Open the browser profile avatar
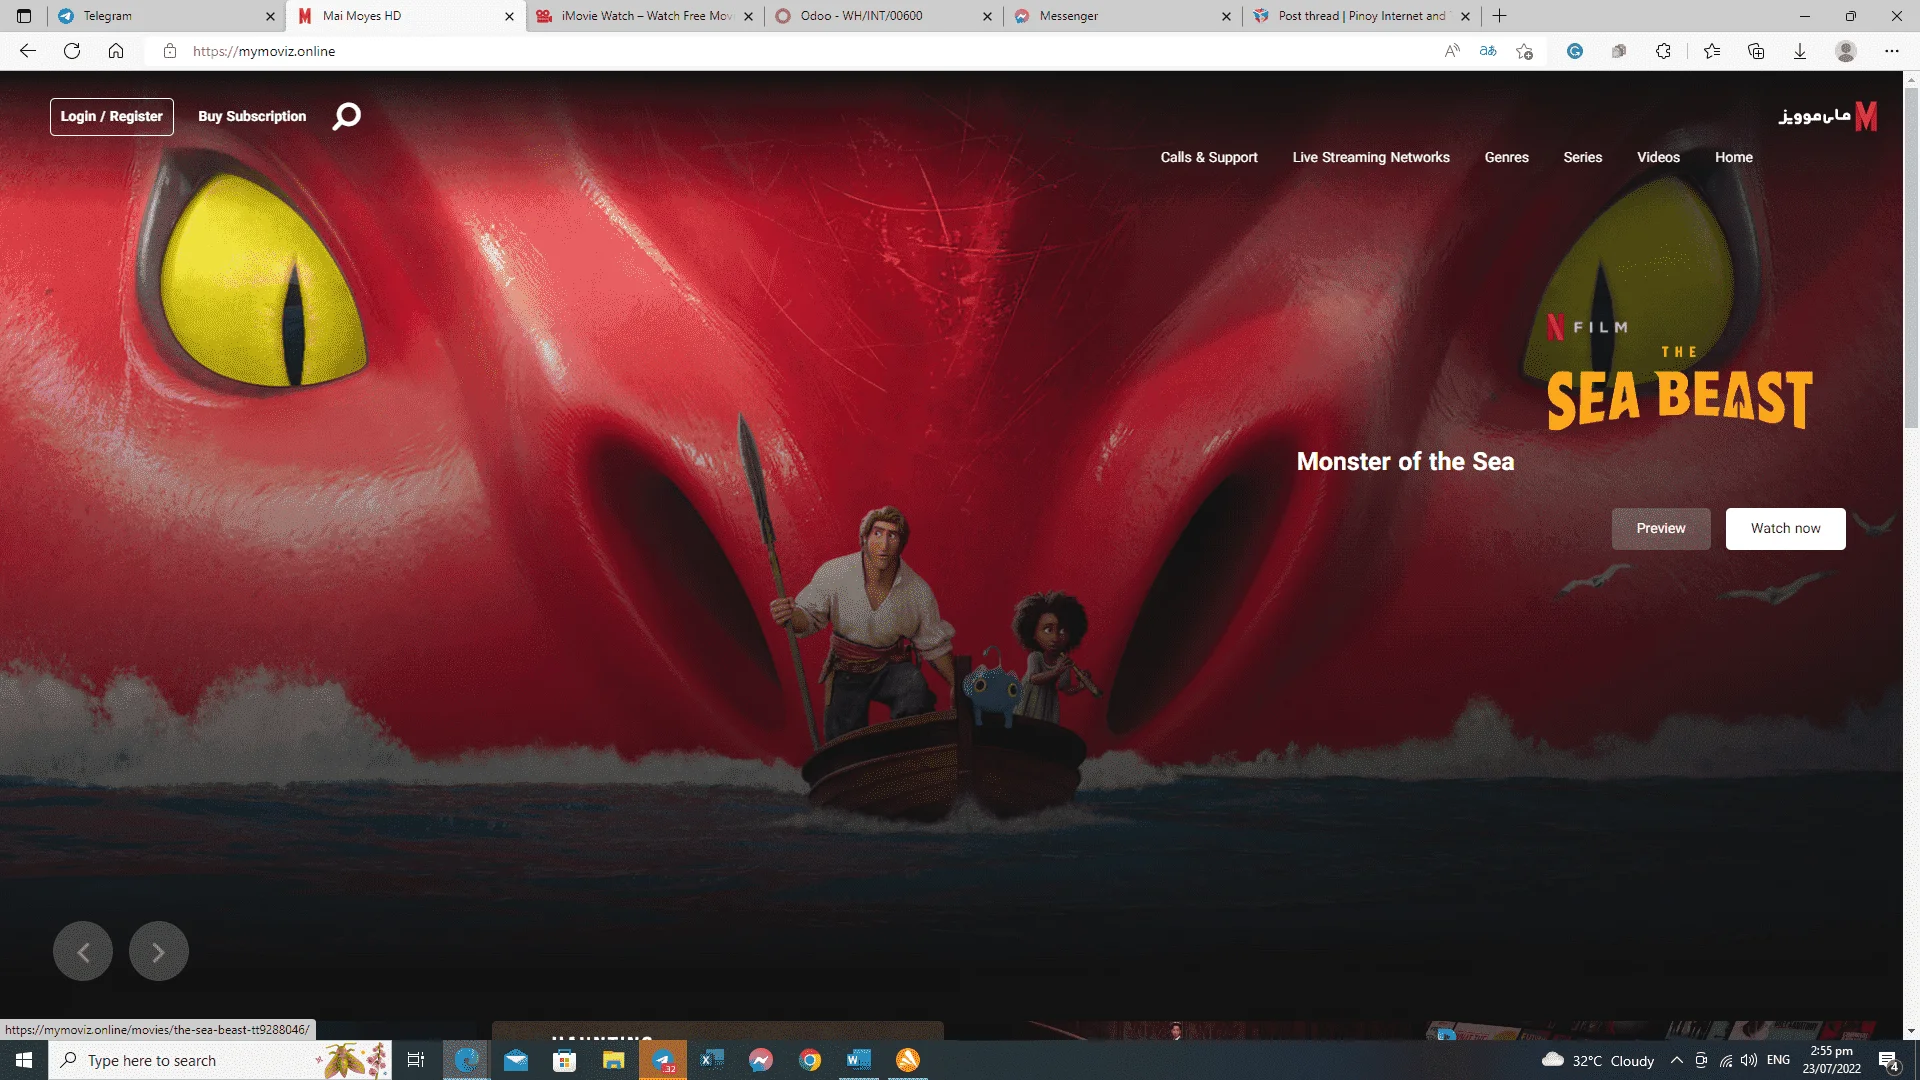Viewport: 1920px width, 1080px height. (1846, 51)
